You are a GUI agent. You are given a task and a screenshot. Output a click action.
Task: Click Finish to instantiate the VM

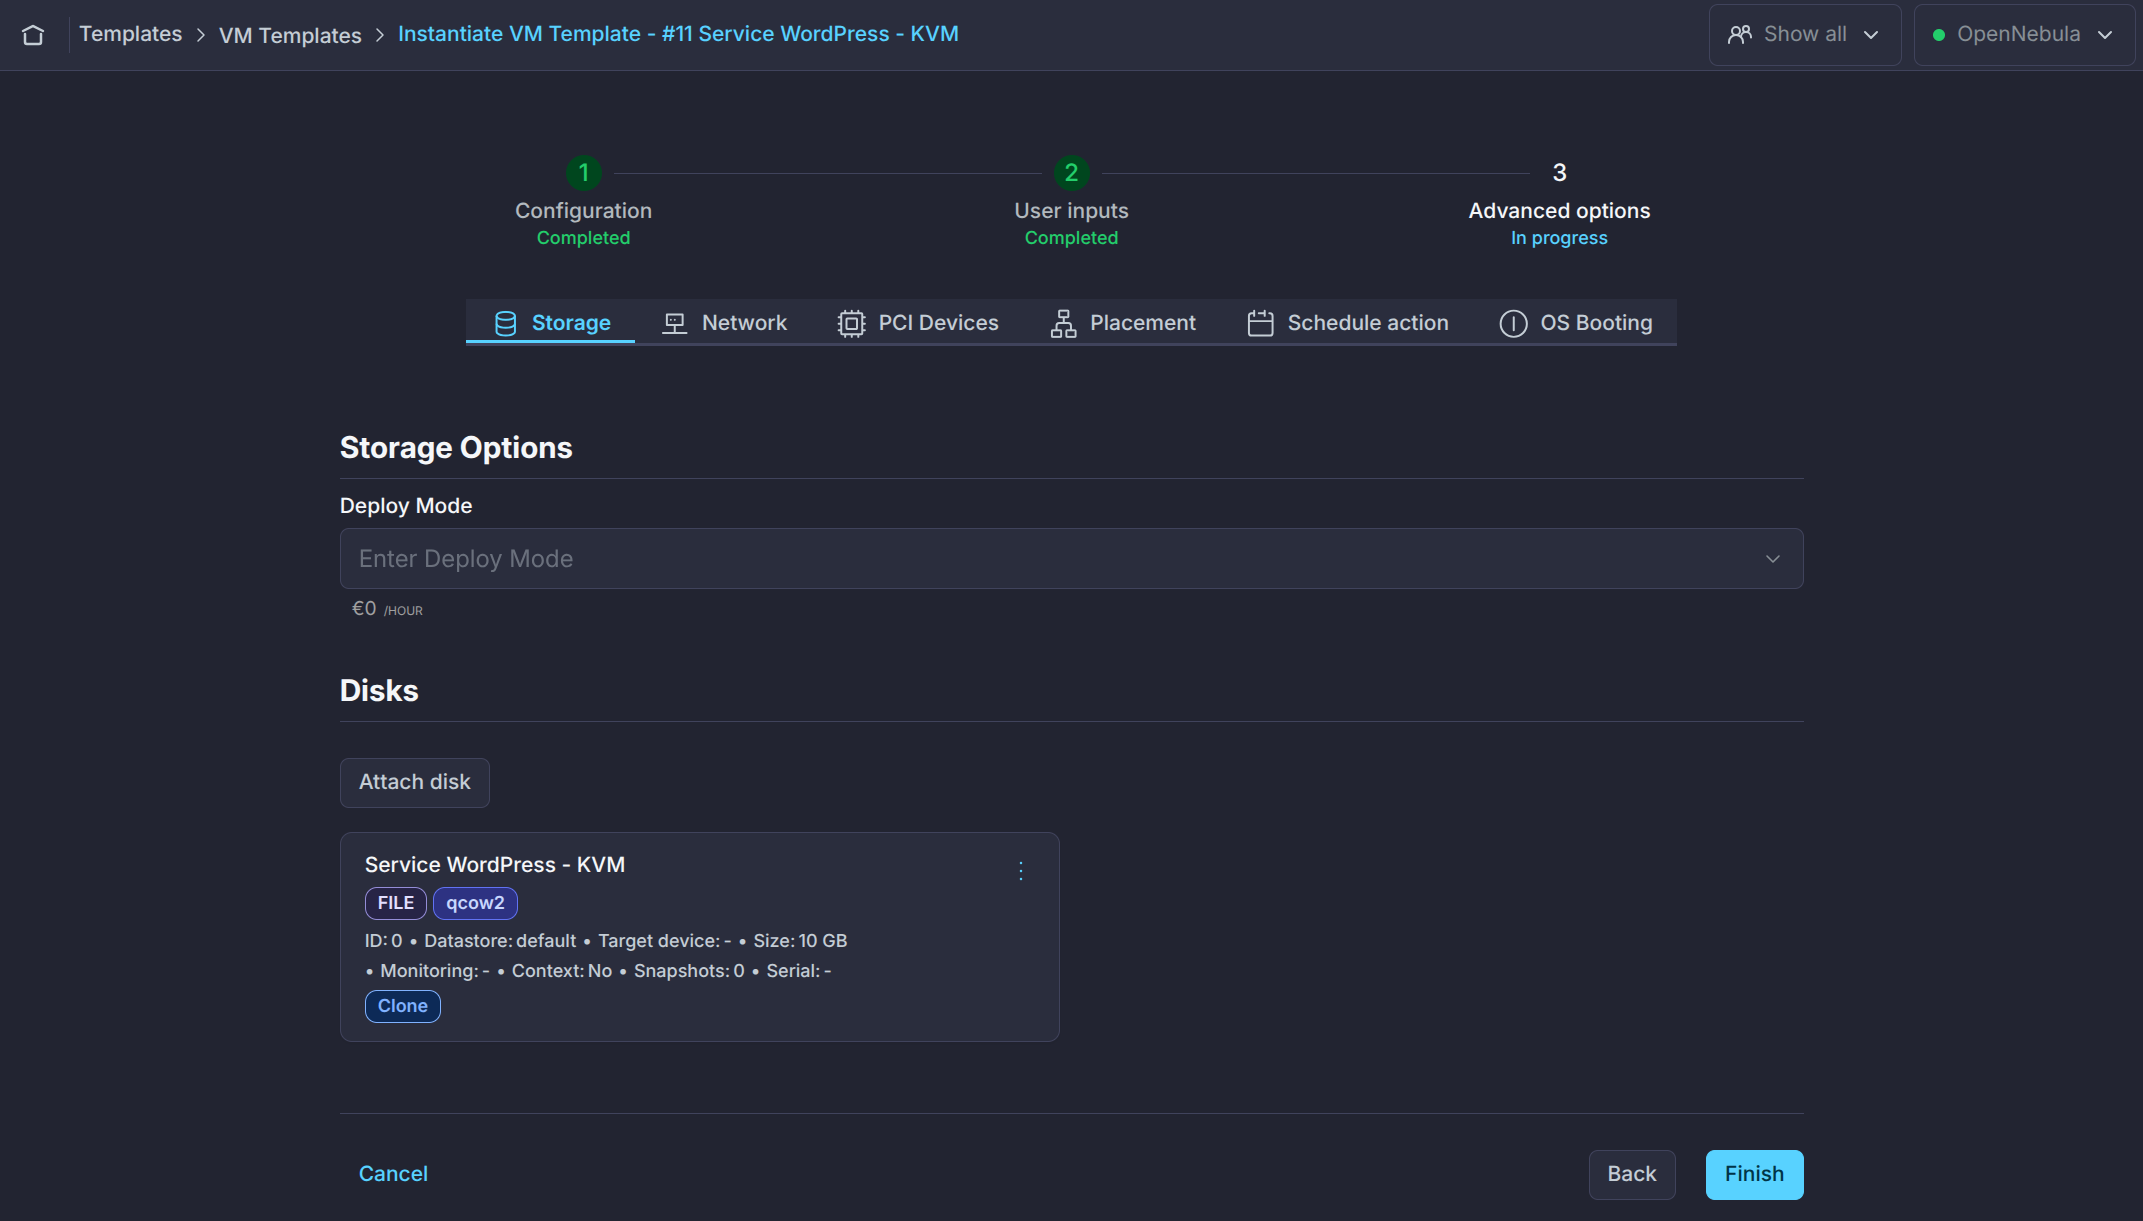click(x=1754, y=1174)
